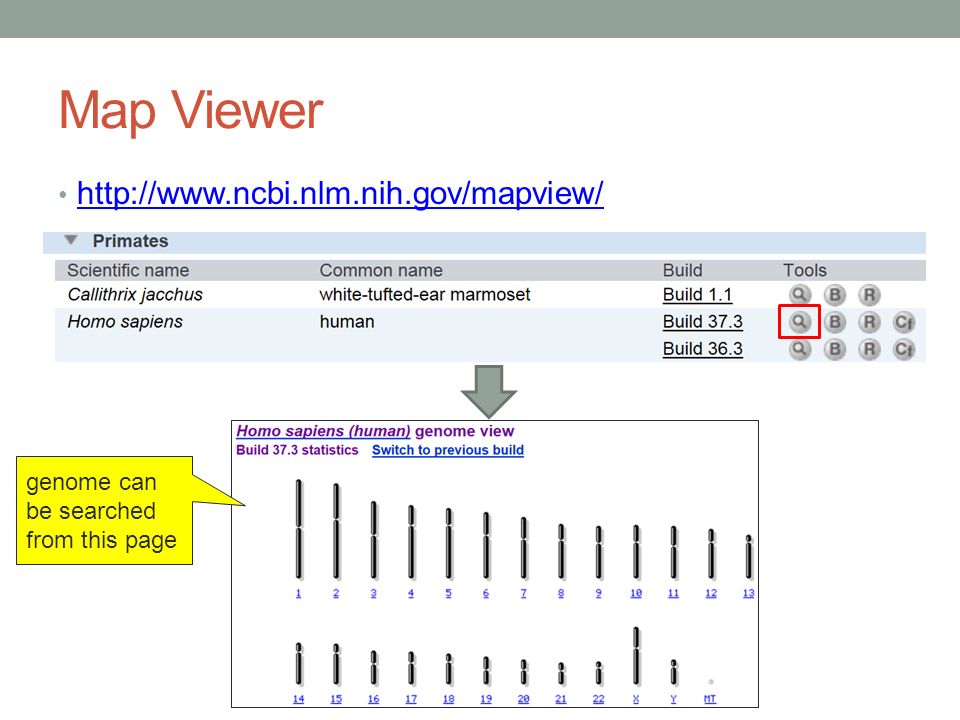This screenshot has width=960, height=720.
Task: Click the human common name cell
Action: click(347, 321)
